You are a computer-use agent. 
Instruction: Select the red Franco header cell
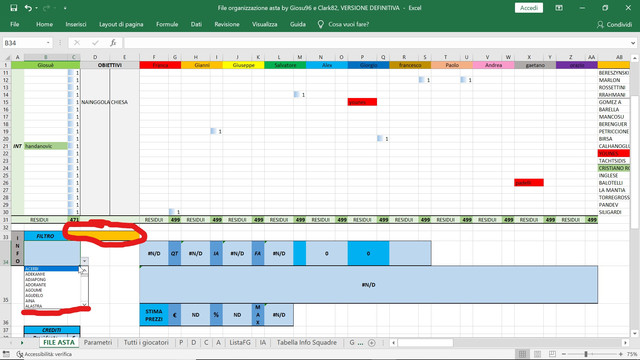tap(160, 65)
